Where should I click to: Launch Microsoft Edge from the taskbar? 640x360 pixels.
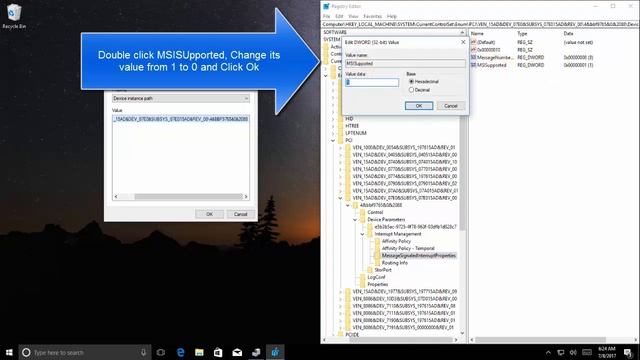180,352
